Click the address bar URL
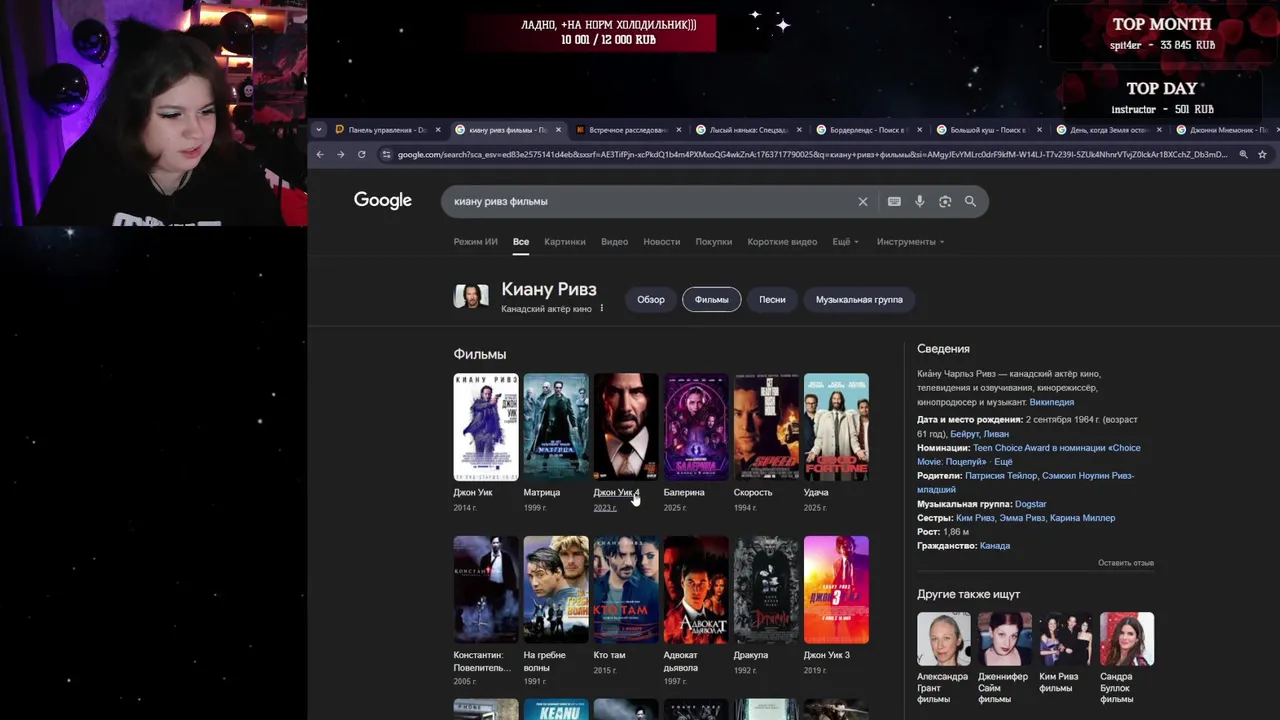 click(812, 154)
